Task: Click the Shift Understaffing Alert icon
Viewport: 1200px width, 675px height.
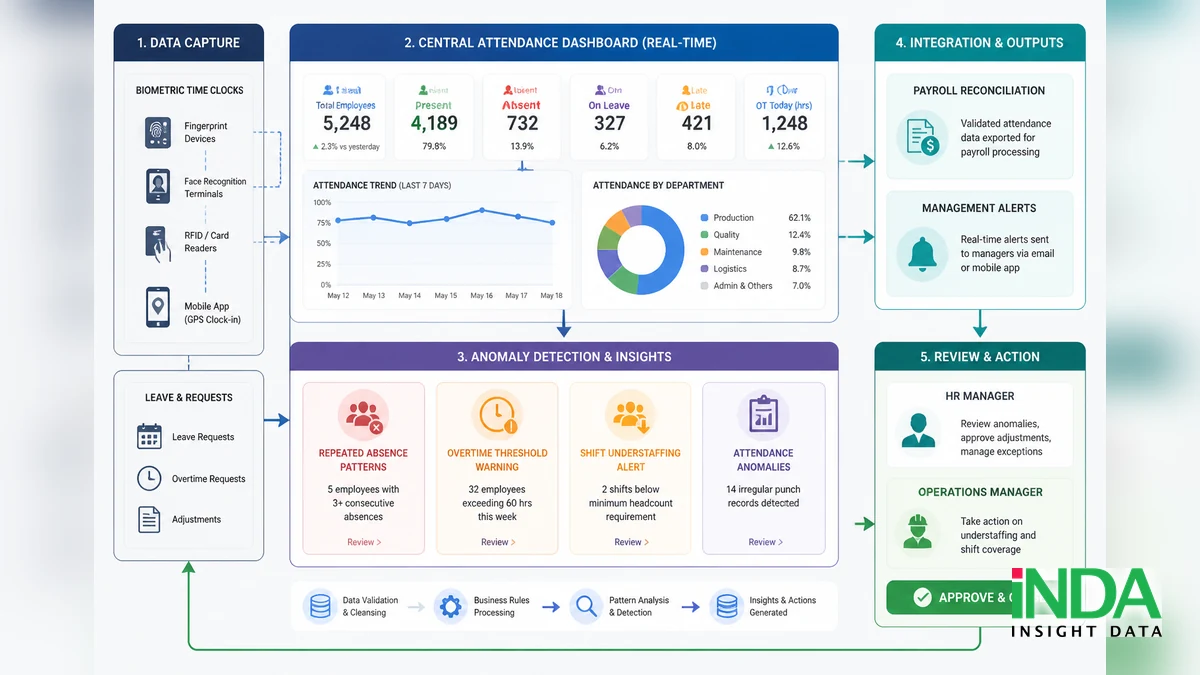Action: pyautogui.click(x=630, y=416)
